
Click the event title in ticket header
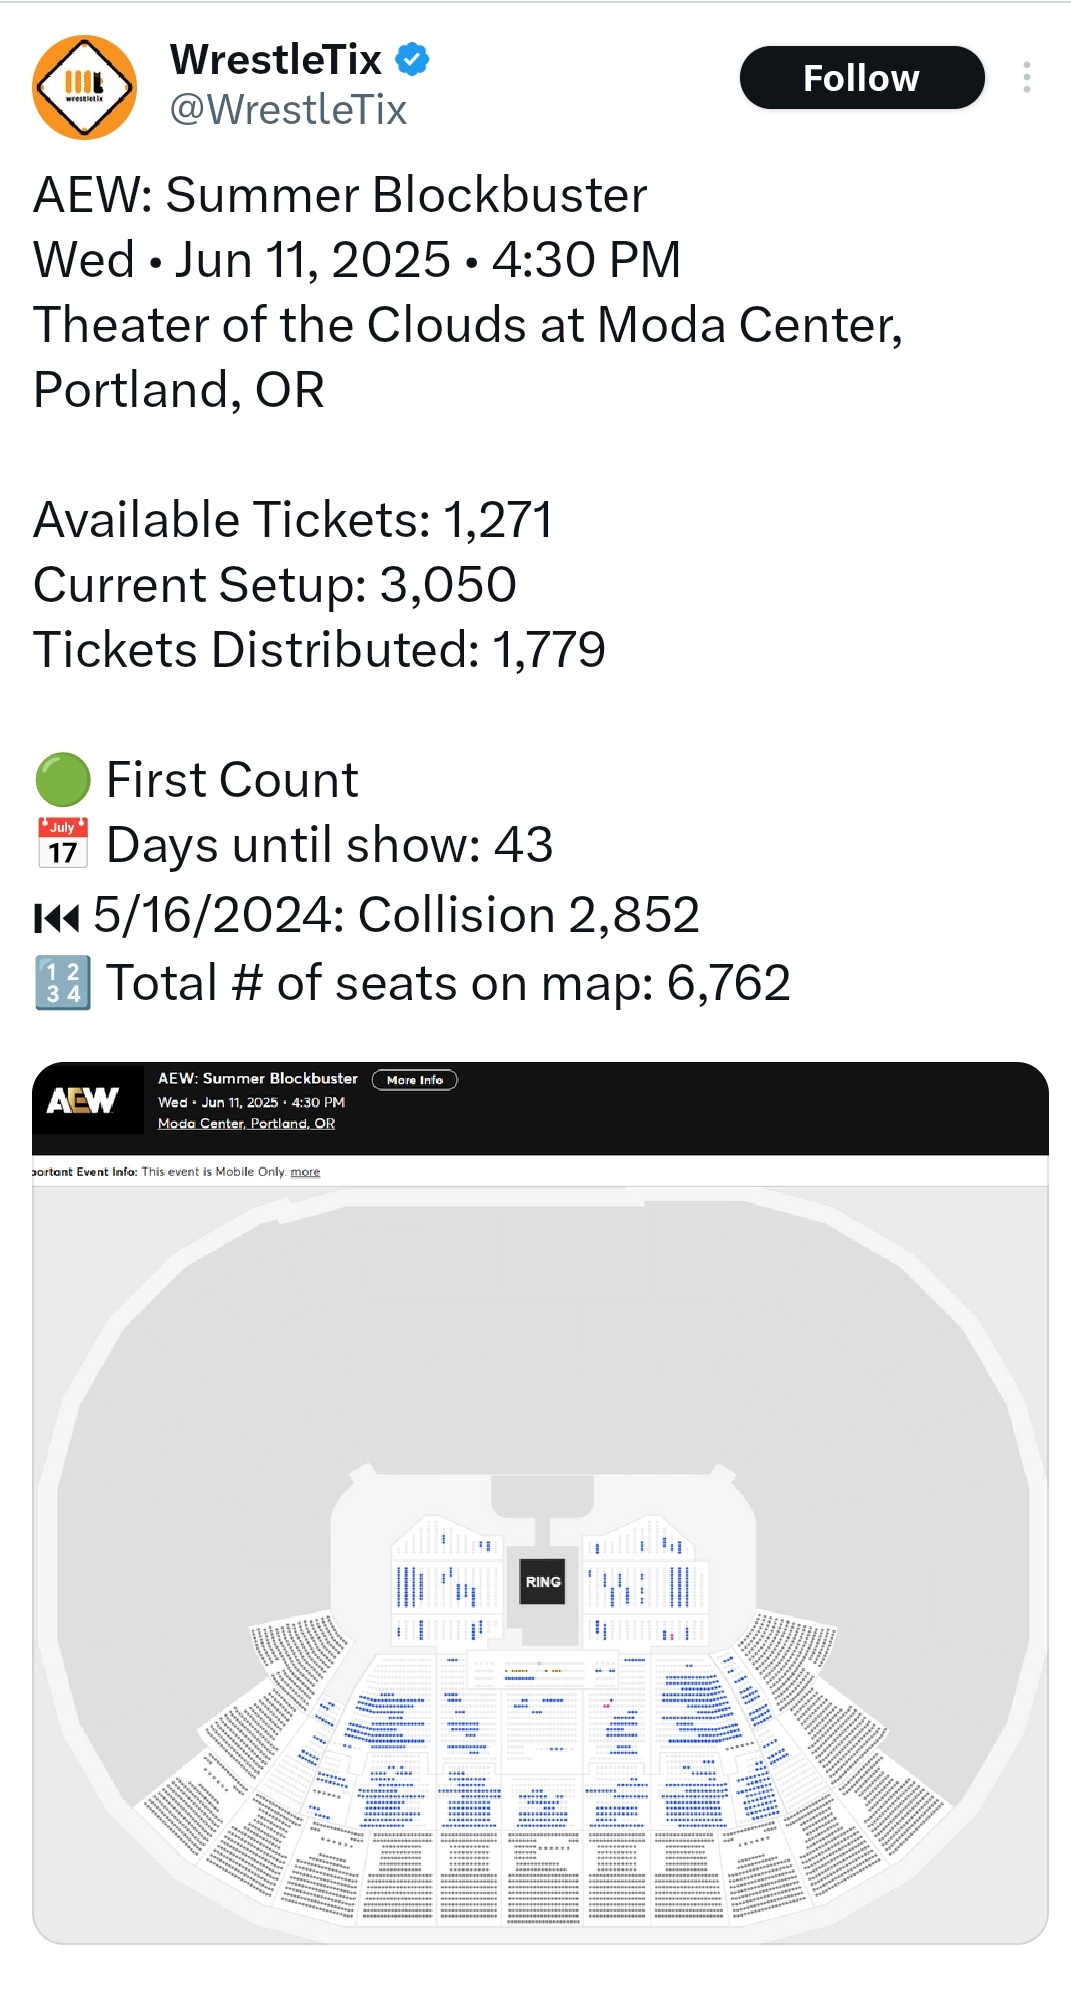(257, 1078)
